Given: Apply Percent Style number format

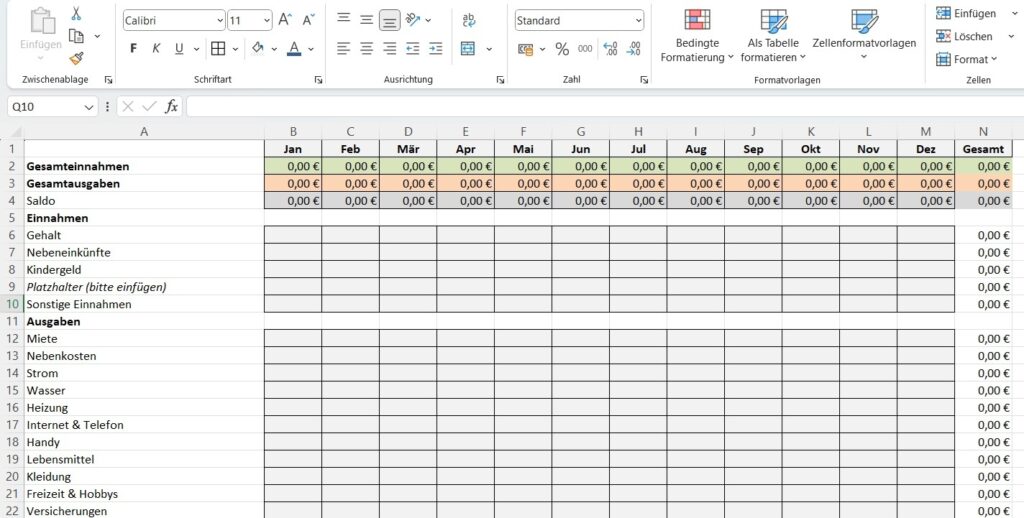Looking at the screenshot, I should click(x=562, y=49).
